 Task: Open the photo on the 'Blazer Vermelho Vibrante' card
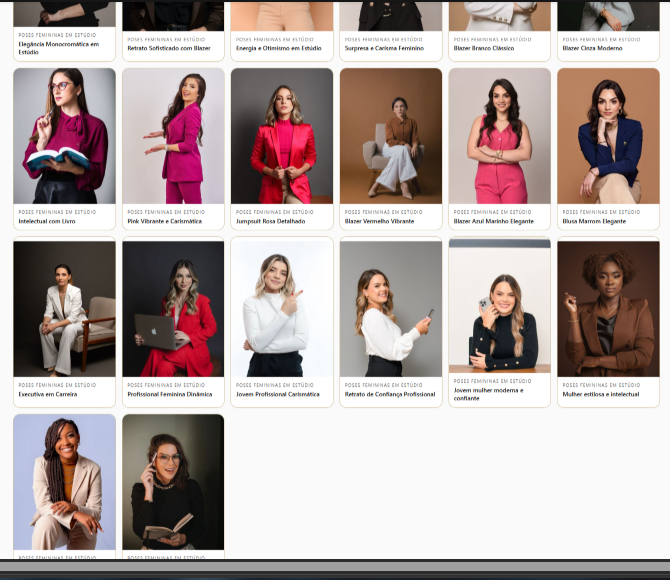coord(391,136)
